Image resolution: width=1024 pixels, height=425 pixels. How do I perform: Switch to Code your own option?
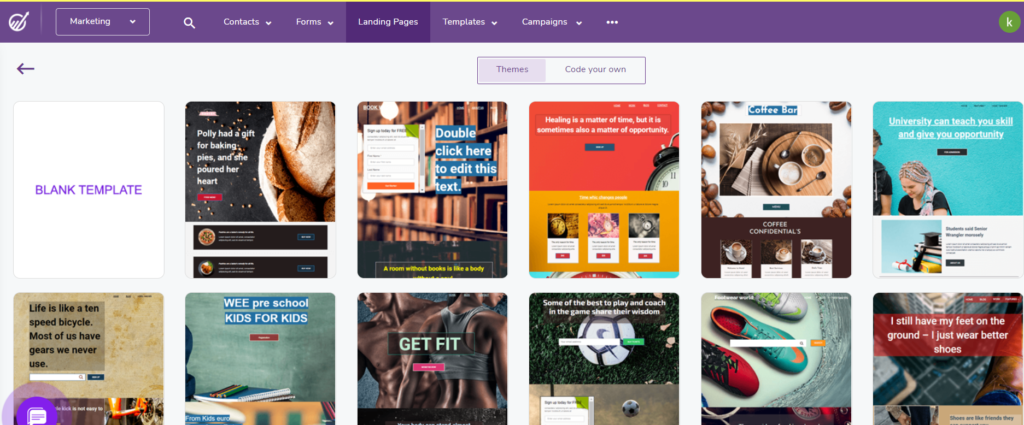(595, 70)
